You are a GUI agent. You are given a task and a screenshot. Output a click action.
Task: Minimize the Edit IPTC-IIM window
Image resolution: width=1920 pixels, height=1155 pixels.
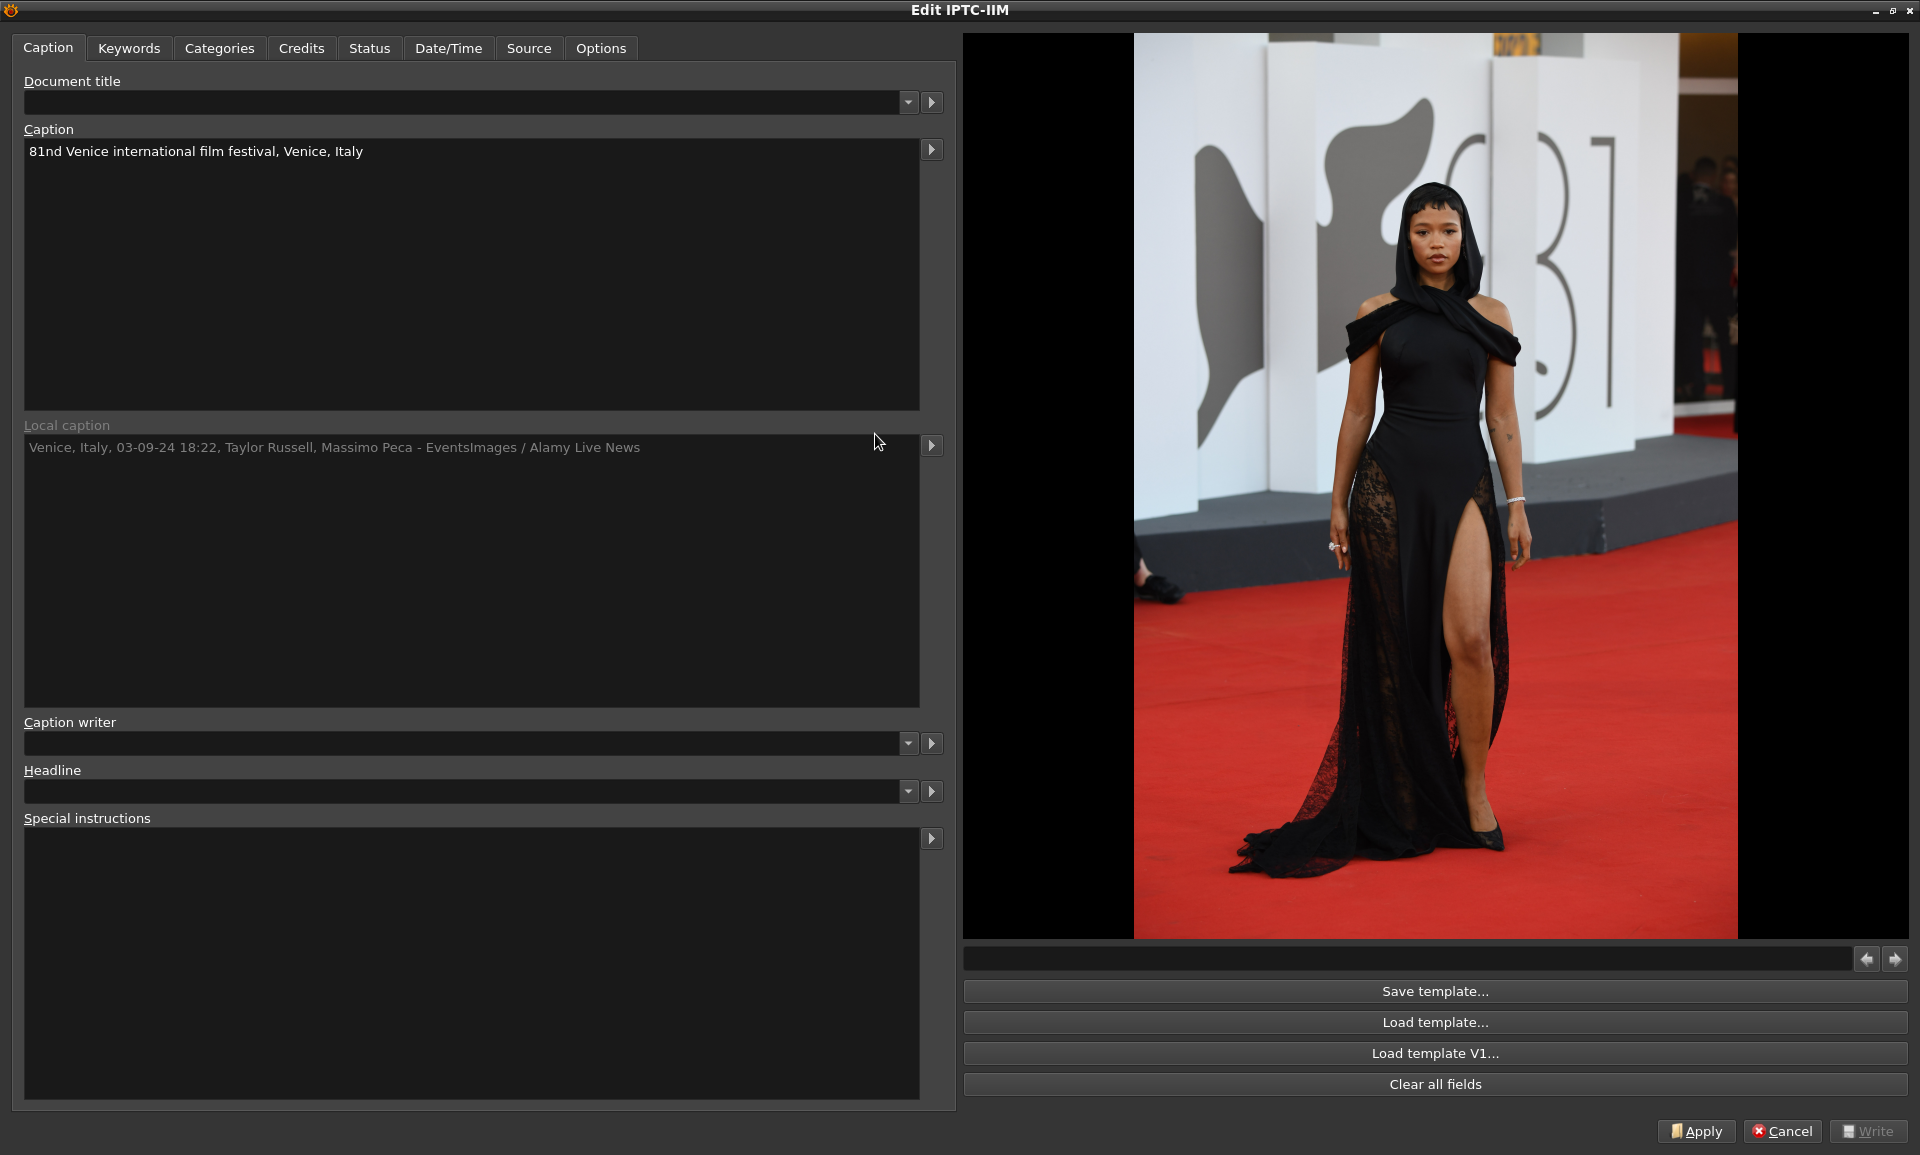coord(1875,11)
